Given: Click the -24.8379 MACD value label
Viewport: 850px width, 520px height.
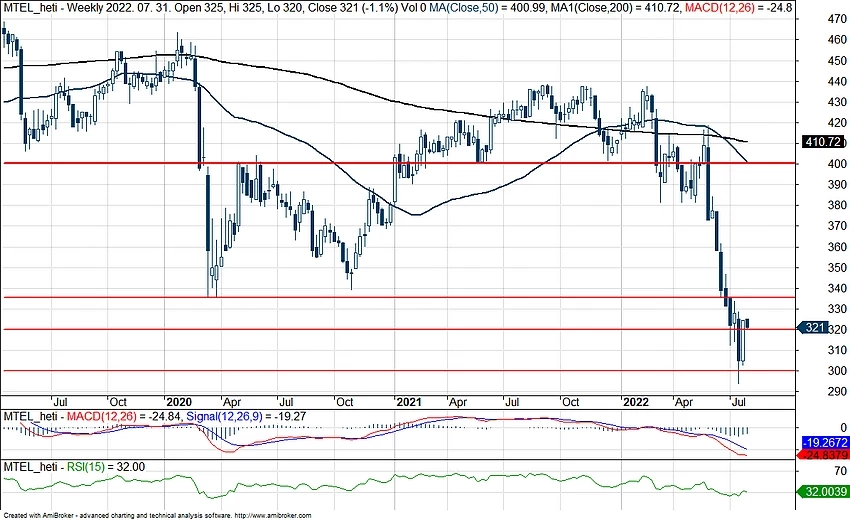Looking at the screenshot, I should 825,455.
